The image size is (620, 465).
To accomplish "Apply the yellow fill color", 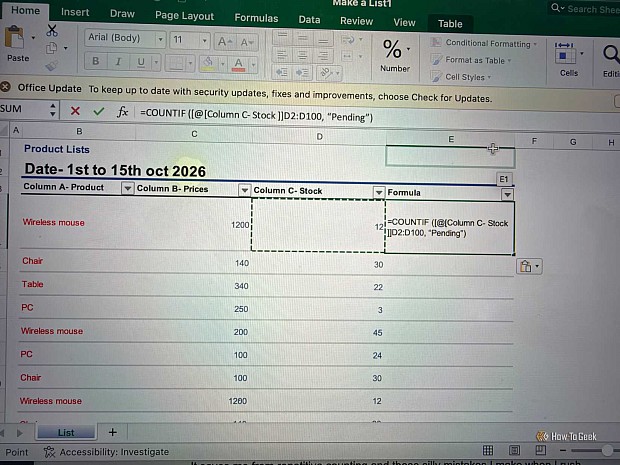I will (x=208, y=63).
